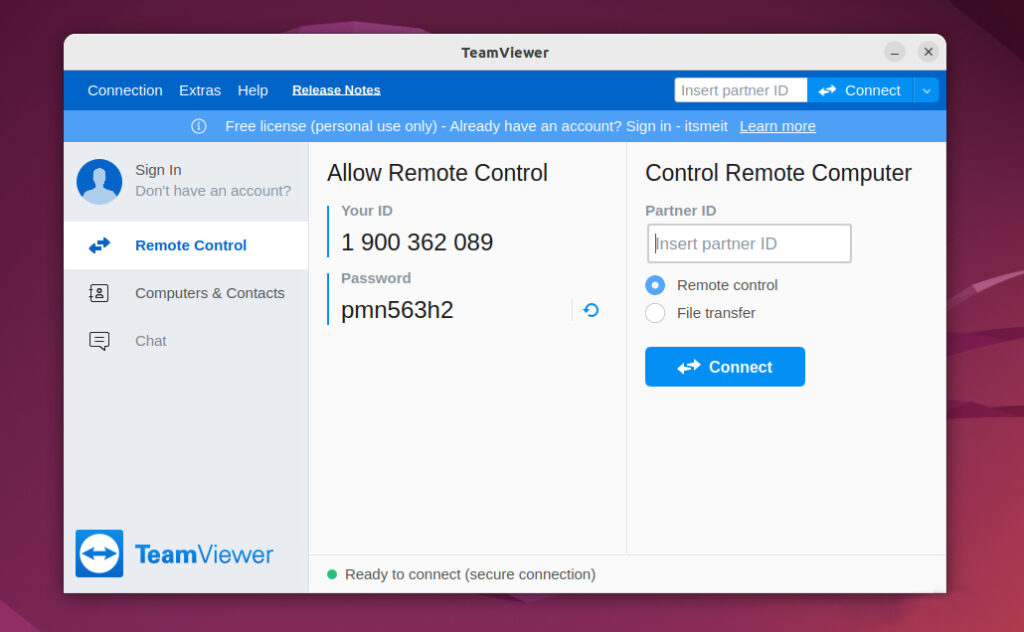The height and width of the screenshot is (632, 1024).
Task: Click the Sign In avatar icon
Action: (98, 182)
